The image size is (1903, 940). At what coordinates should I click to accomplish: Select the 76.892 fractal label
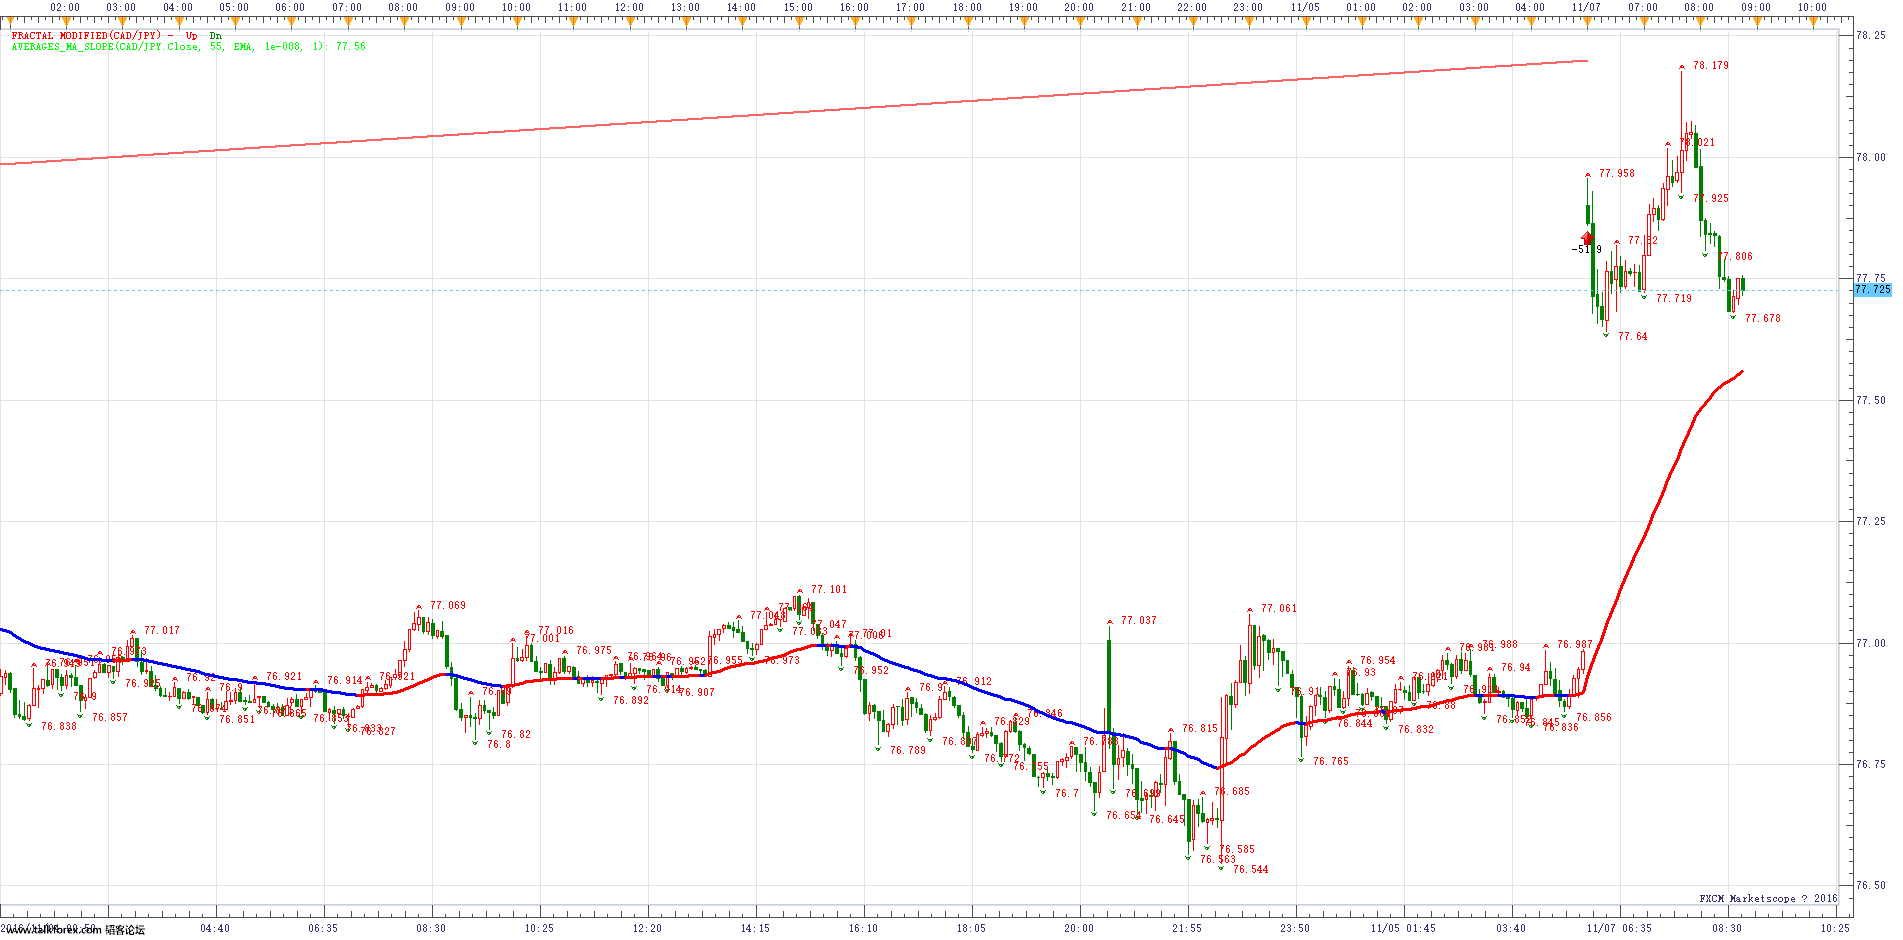pyautogui.click(x=631, y=701)
